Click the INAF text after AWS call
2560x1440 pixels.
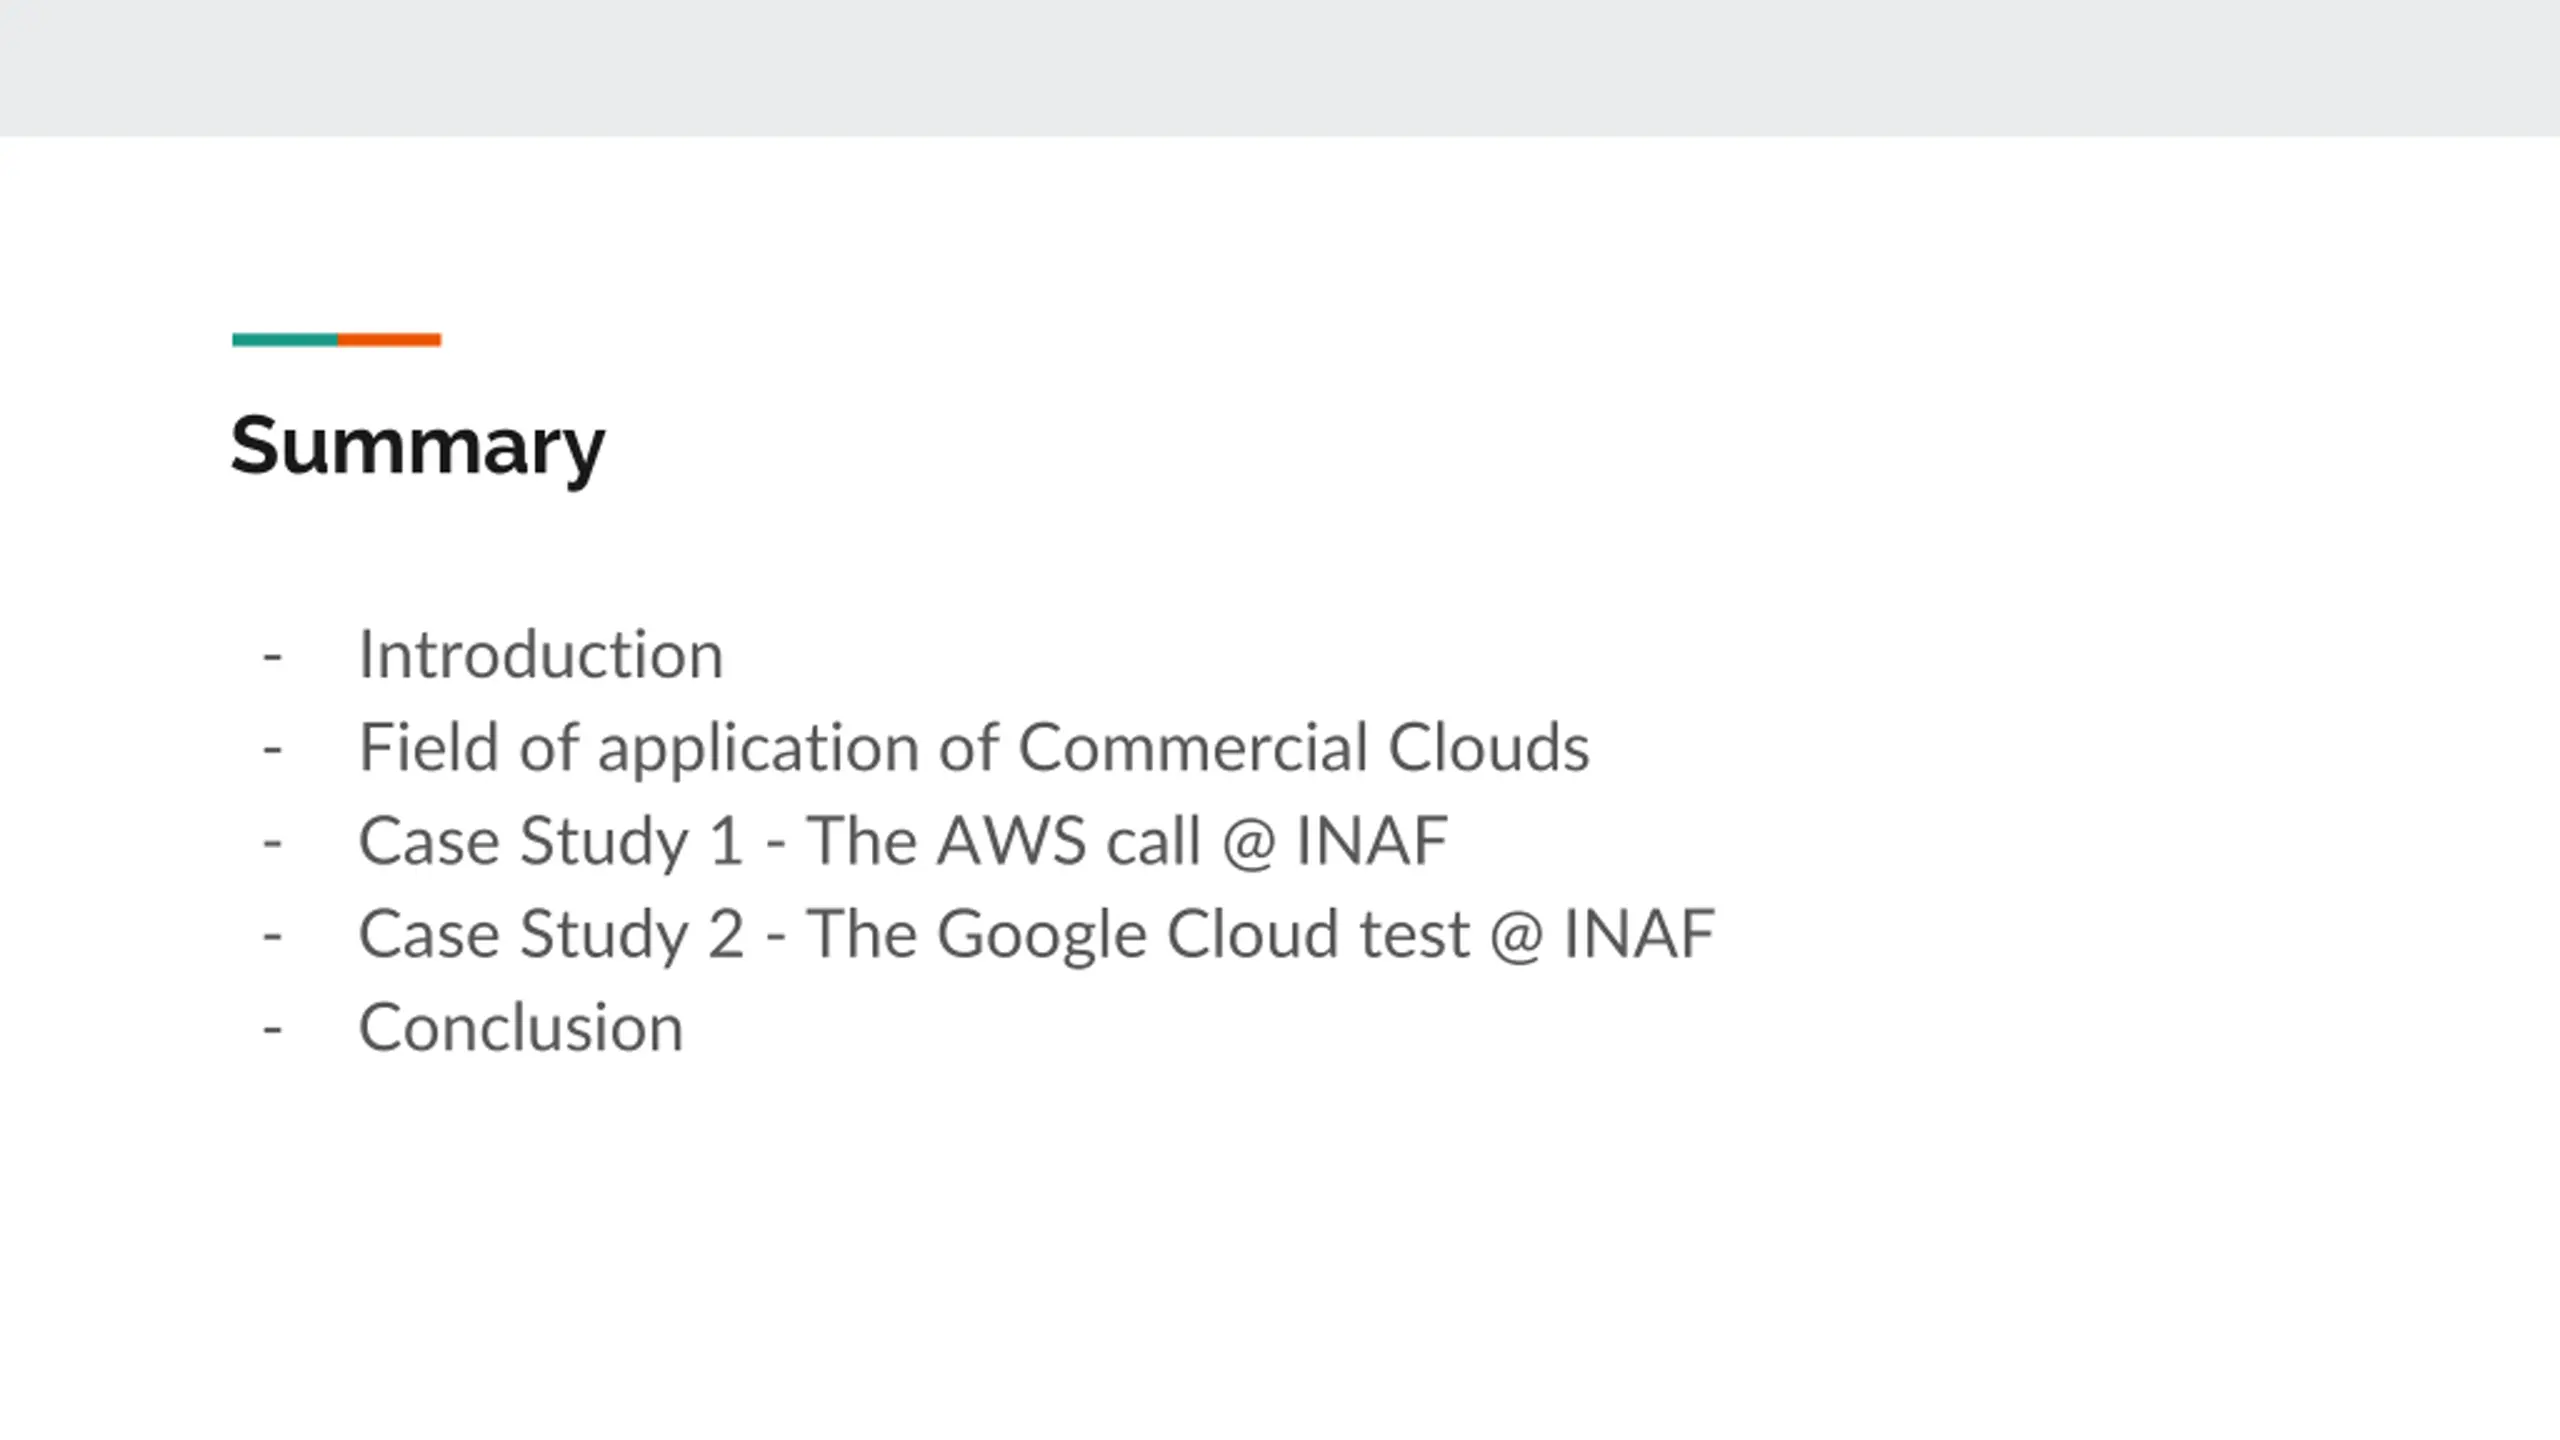tap(1372, 841)
